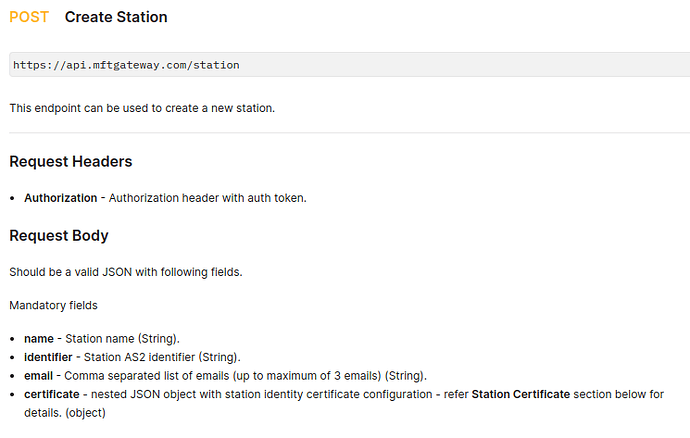690x438 pixels.
Task: Click 'Authorization header with auth token' text
Action: tap(208, 198)
